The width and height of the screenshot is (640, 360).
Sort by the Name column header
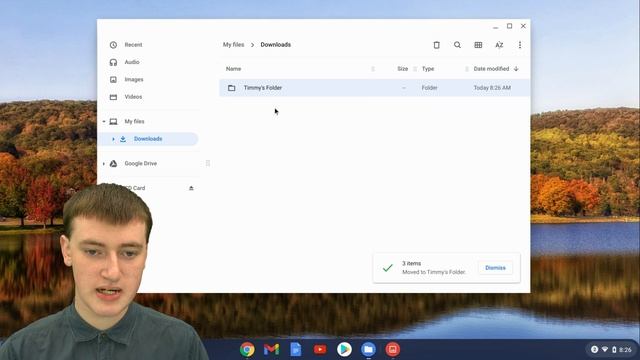233,69
